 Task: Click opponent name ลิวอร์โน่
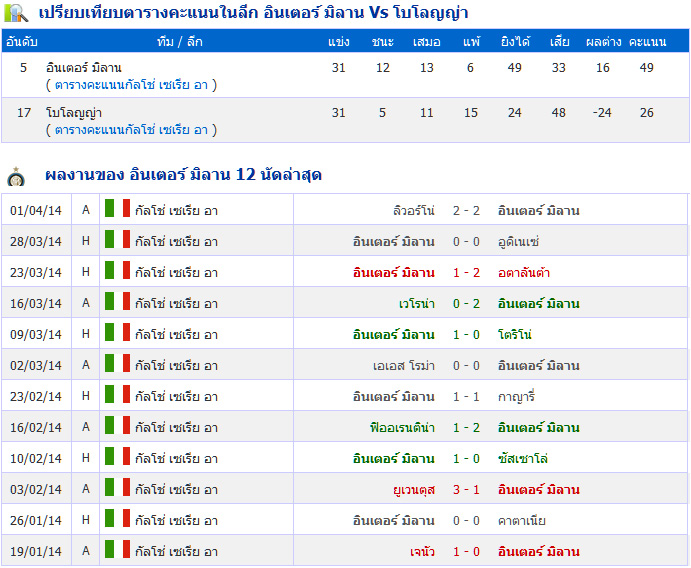point(414,211)
